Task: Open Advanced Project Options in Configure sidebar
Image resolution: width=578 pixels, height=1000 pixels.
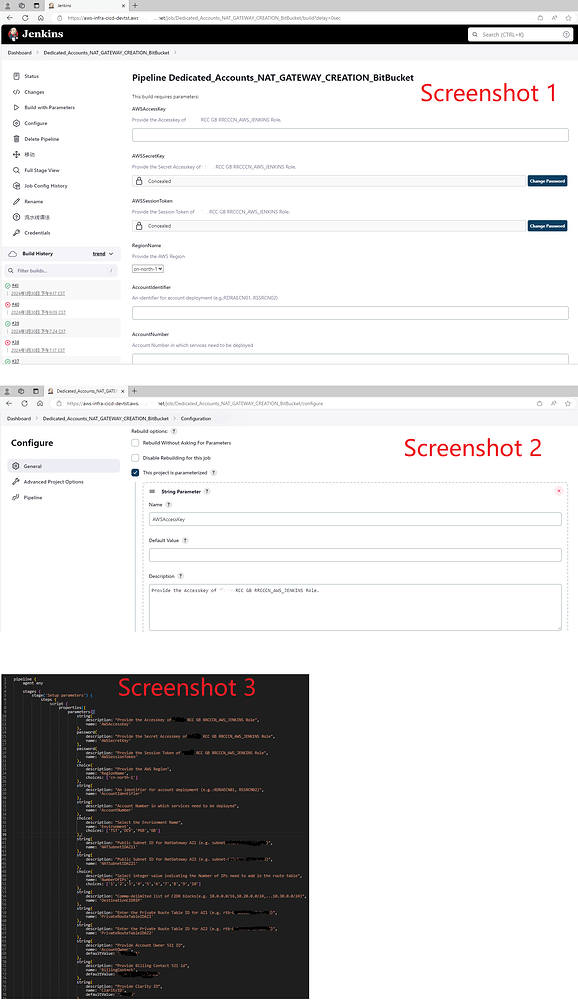Action: click(x=63, y=482)
